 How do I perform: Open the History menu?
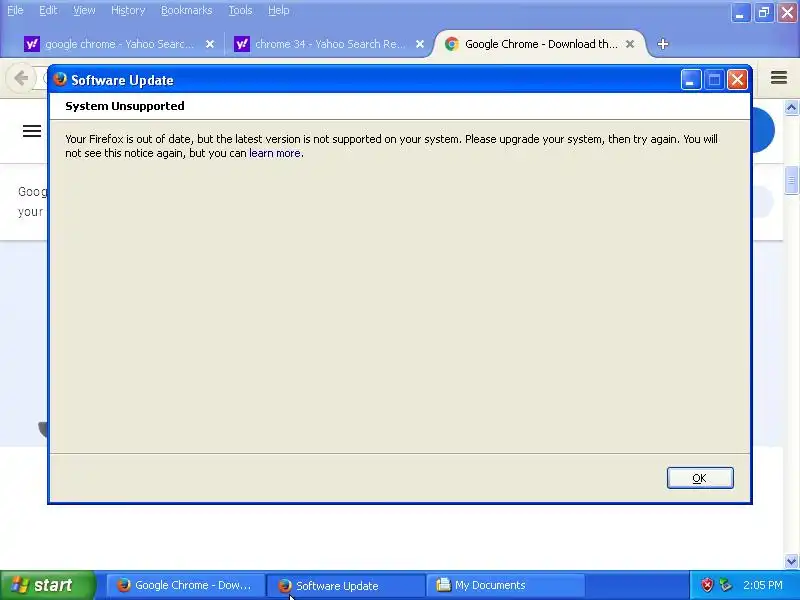coord(128,10)
